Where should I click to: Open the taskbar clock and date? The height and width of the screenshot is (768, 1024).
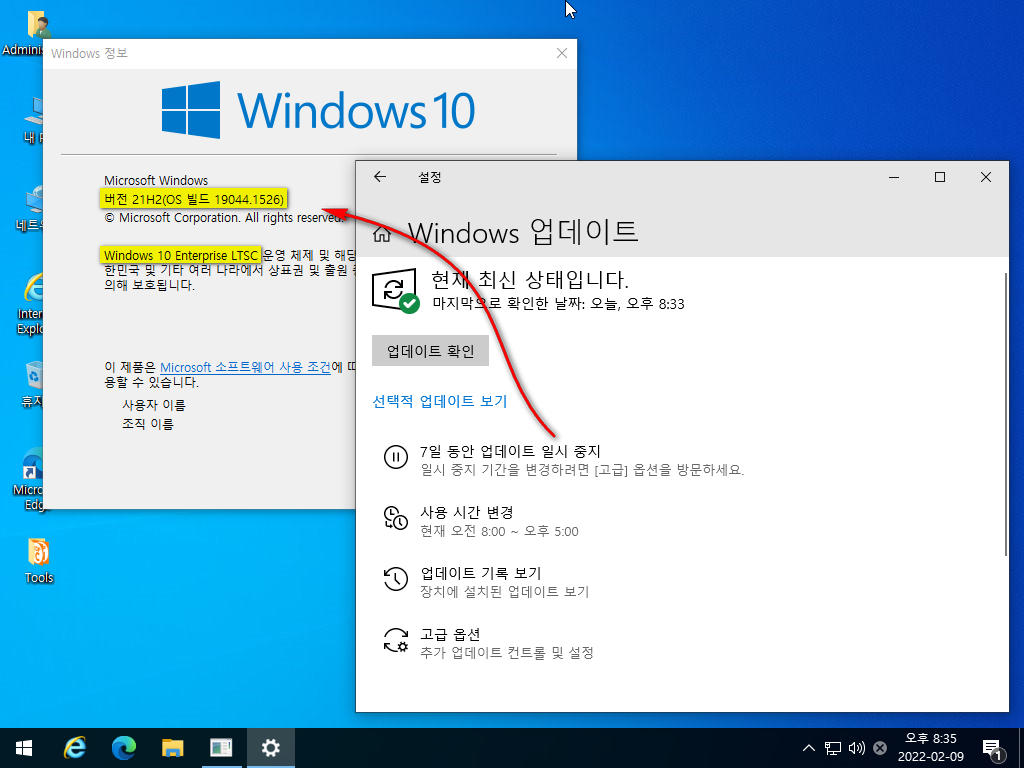[x=931, y=748]
